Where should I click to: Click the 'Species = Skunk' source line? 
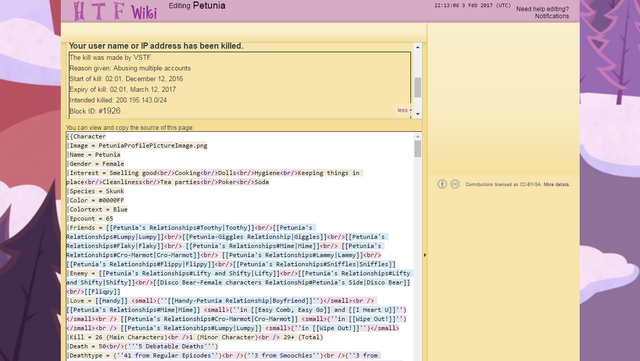[x=96, y=191]
